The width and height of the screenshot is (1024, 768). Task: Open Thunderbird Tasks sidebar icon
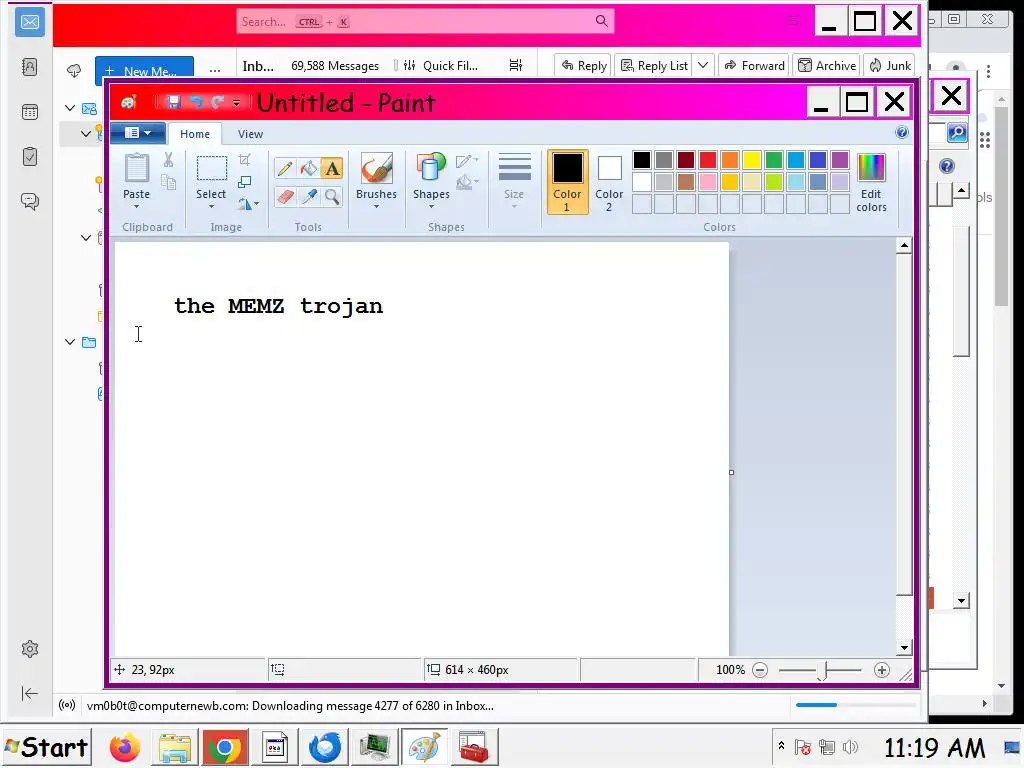tap(30, 157)
